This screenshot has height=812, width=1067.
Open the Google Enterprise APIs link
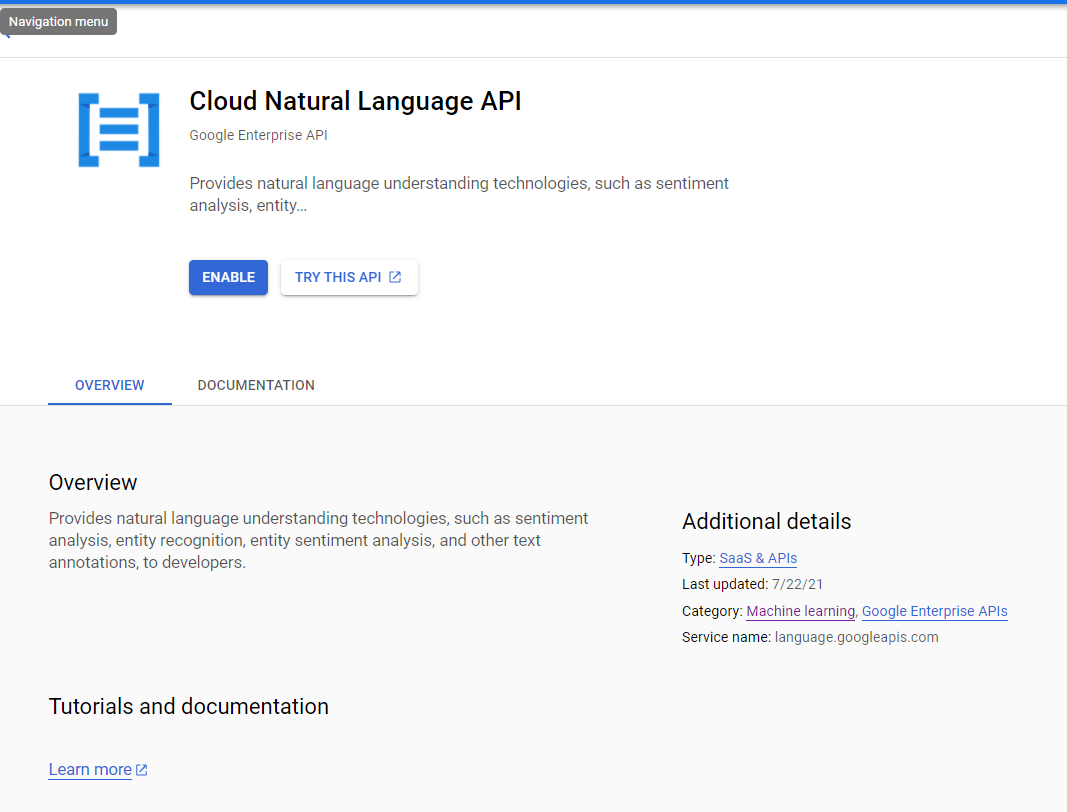pos(934,611)
